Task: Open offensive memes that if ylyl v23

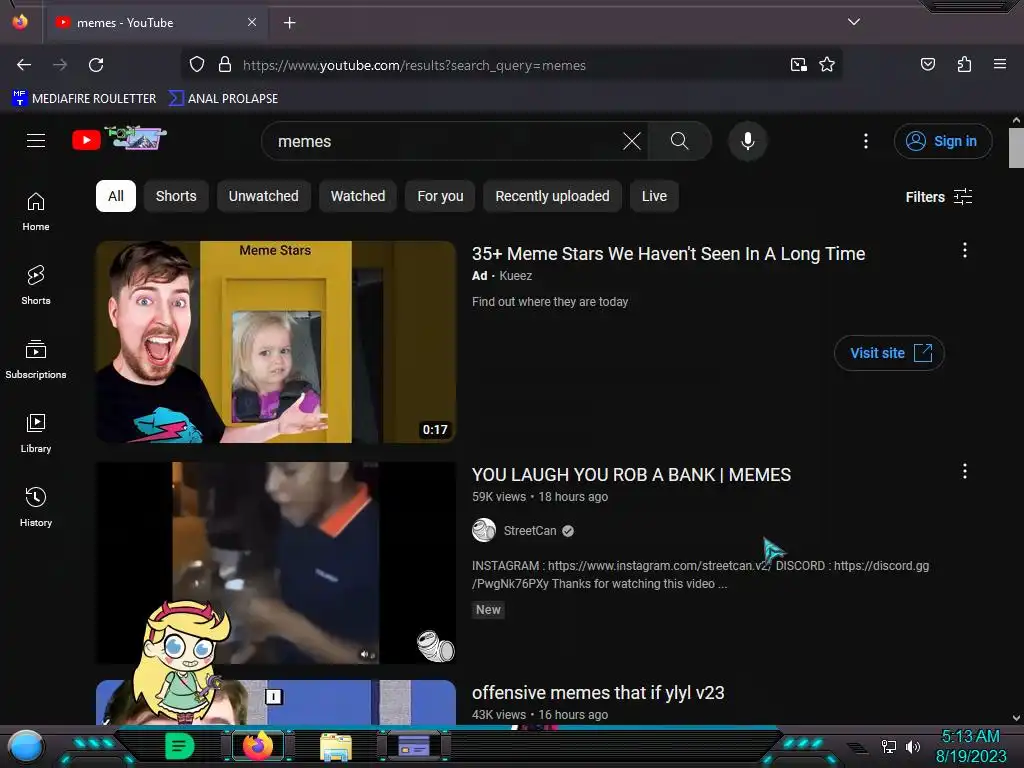Action: (x=598, y=693)
